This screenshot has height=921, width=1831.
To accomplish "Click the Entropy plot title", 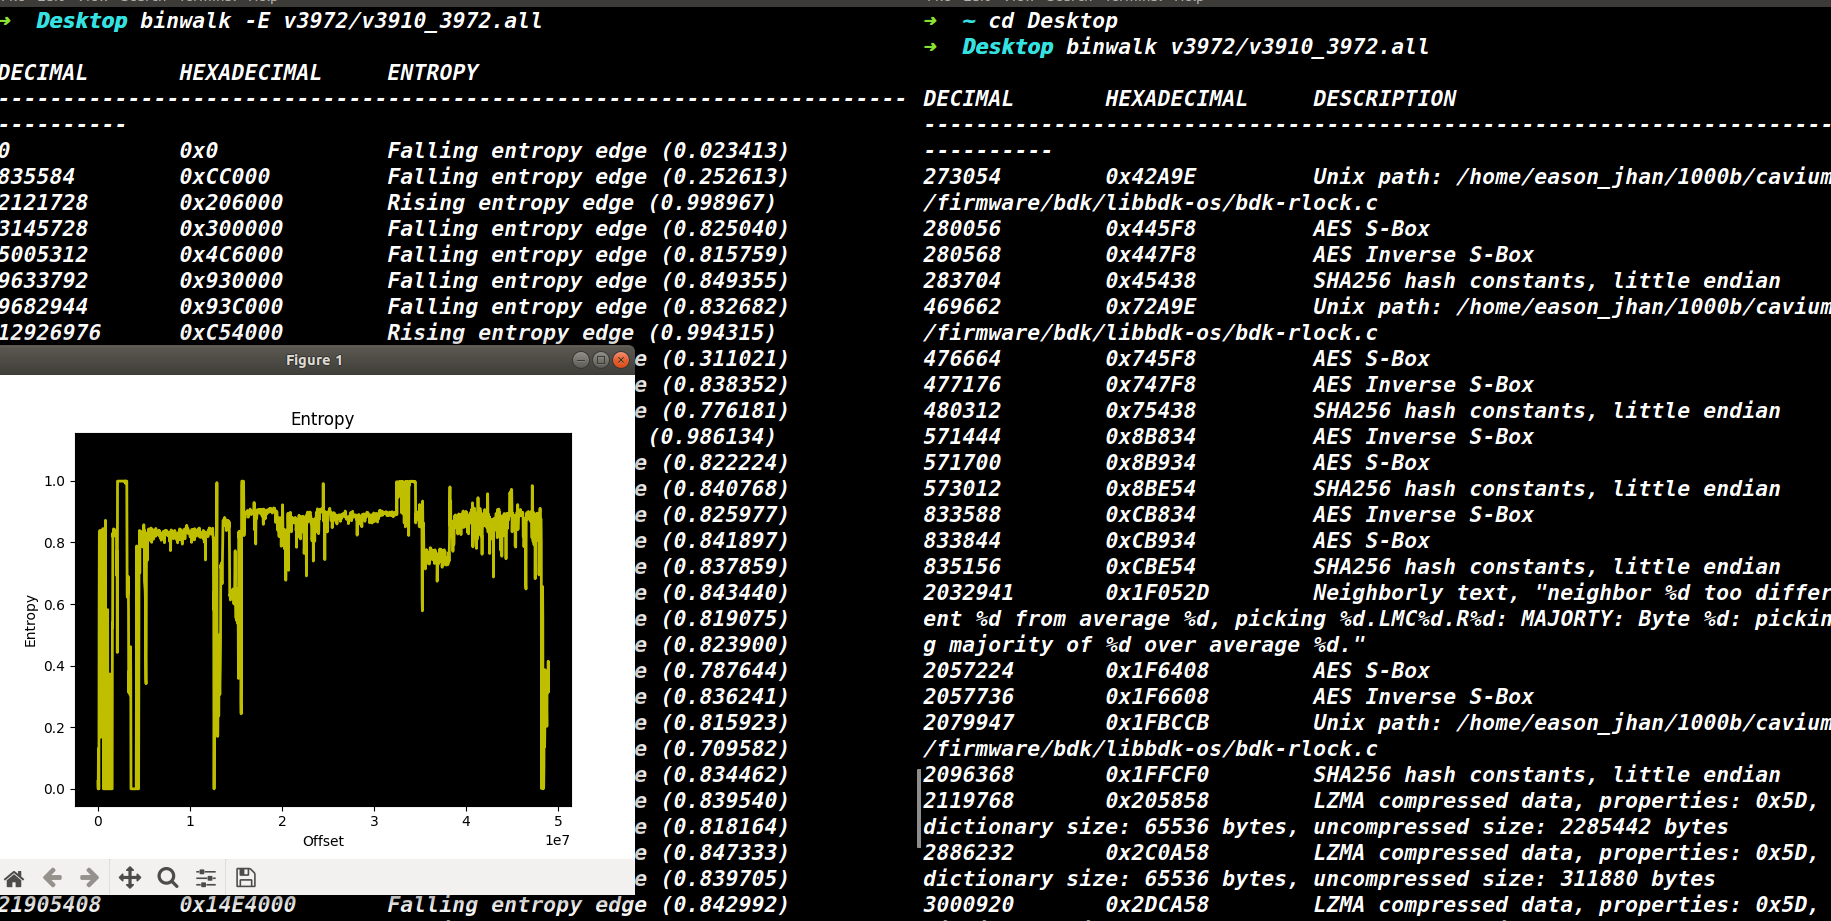I will pyautogui.click(x=322, y=419).
